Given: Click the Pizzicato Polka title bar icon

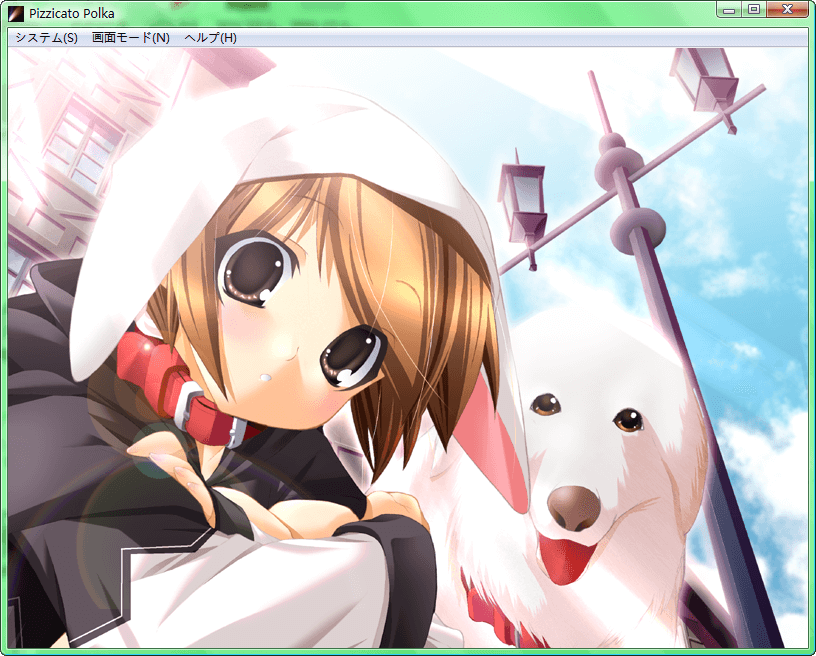Looking at the screenshot, I should (16, 14).
